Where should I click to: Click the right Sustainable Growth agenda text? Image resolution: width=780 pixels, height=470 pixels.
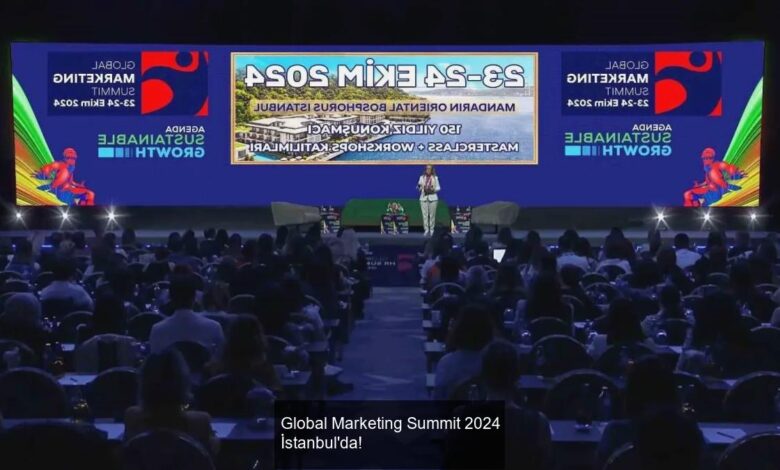pos(618,141)
